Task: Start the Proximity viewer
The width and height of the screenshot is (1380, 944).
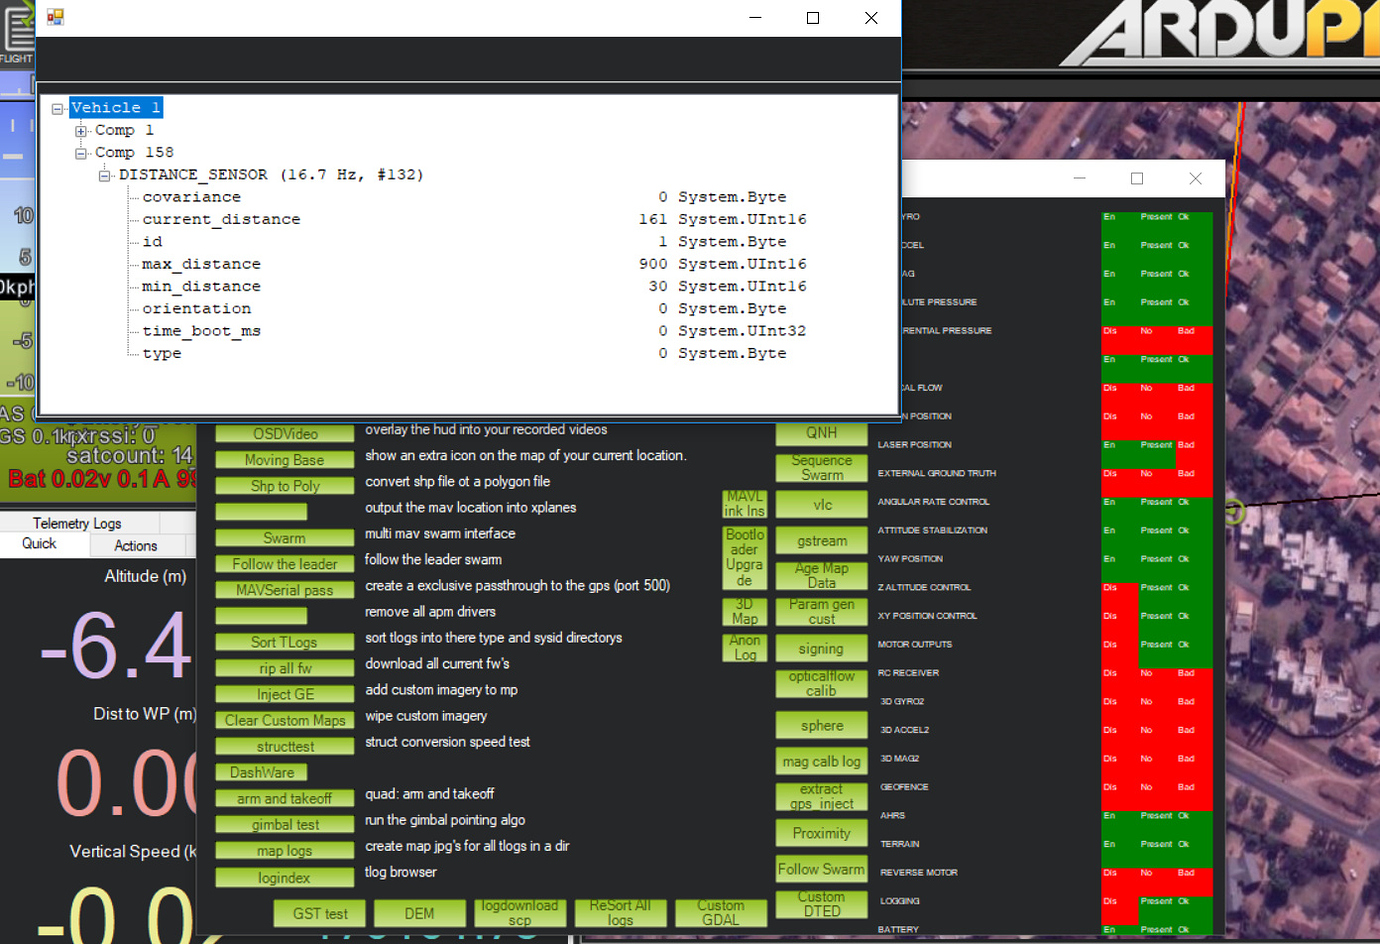Action: (x=821, y=833)
